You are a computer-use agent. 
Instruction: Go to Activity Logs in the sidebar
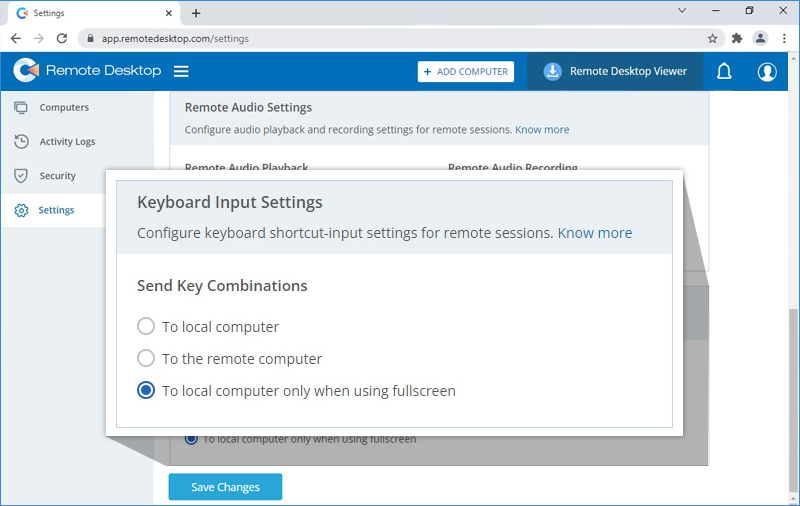(67, 141)
